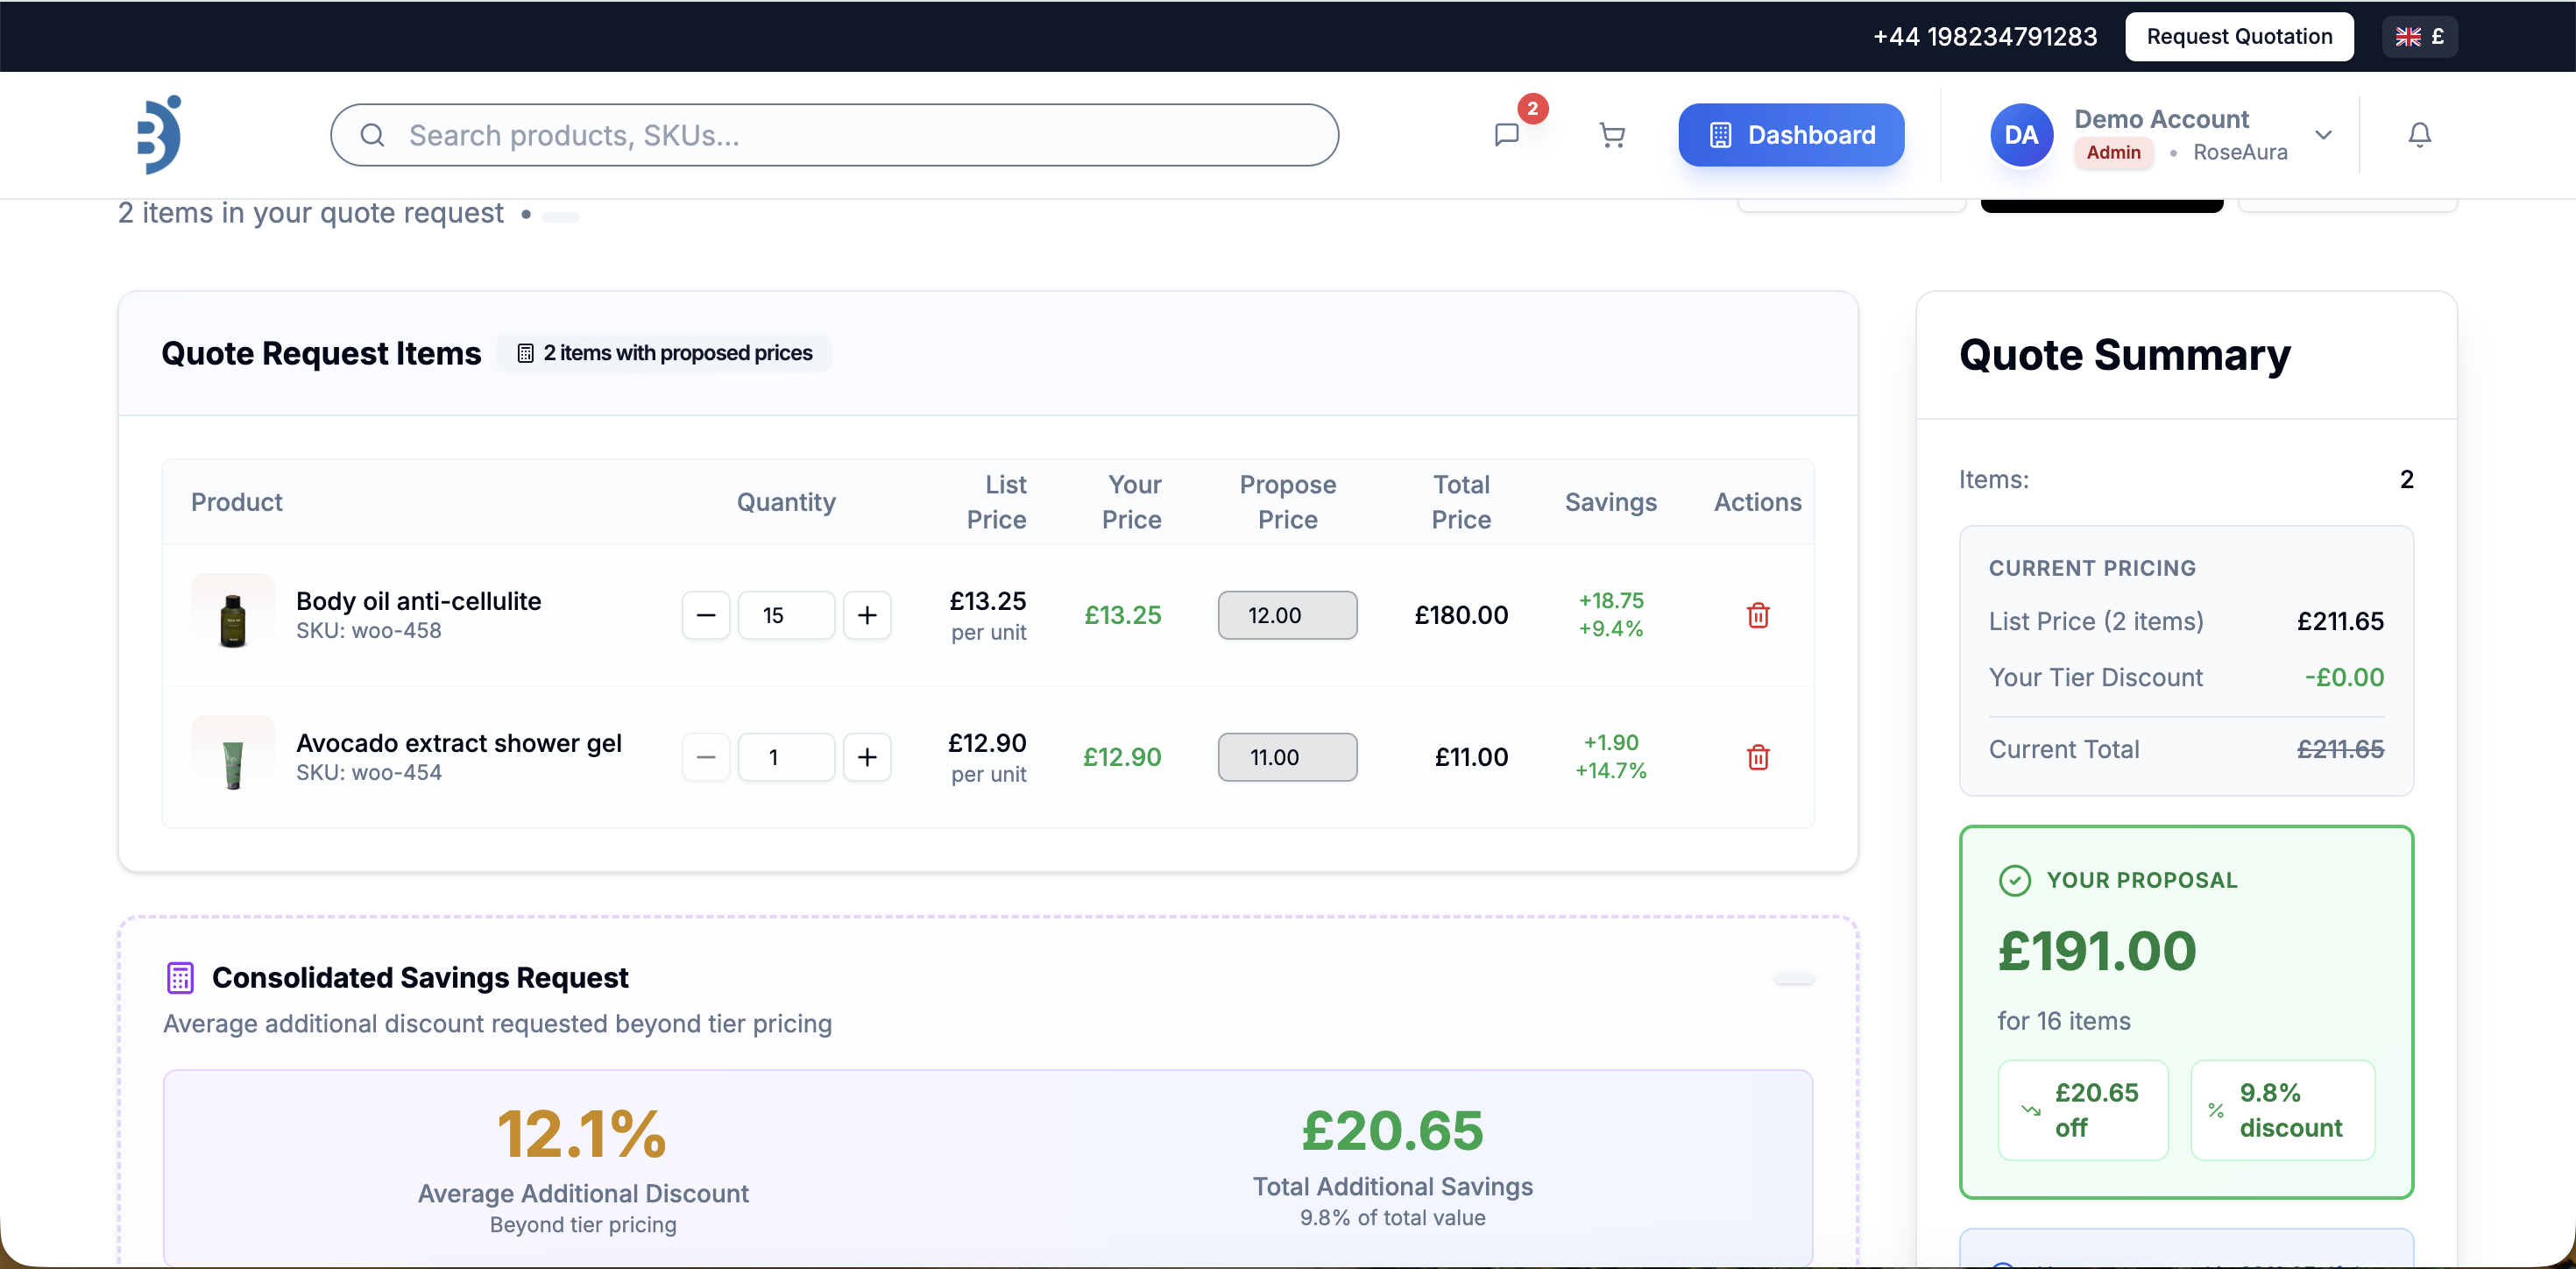This screenshot has height=1269, width=2576.
Task: Open the £ currency selector
Action: tap(2419, 36)
